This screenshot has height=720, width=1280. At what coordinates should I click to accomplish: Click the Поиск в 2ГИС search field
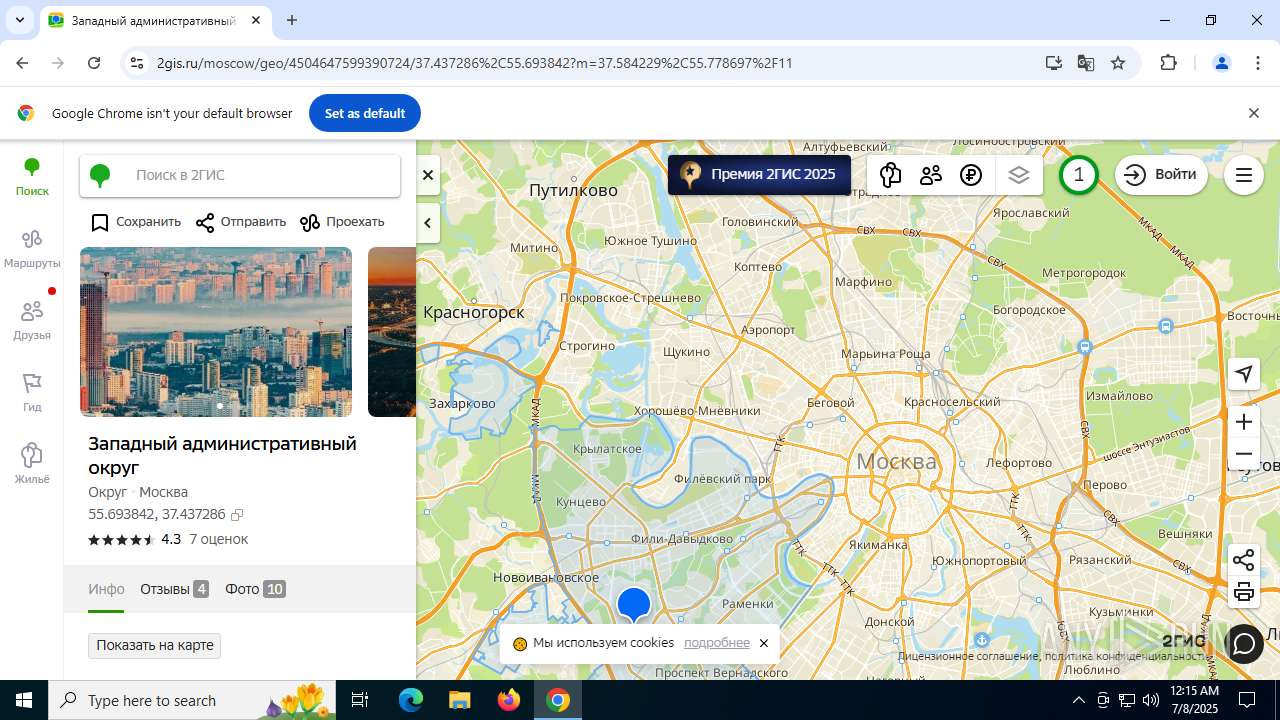[240, 175]
